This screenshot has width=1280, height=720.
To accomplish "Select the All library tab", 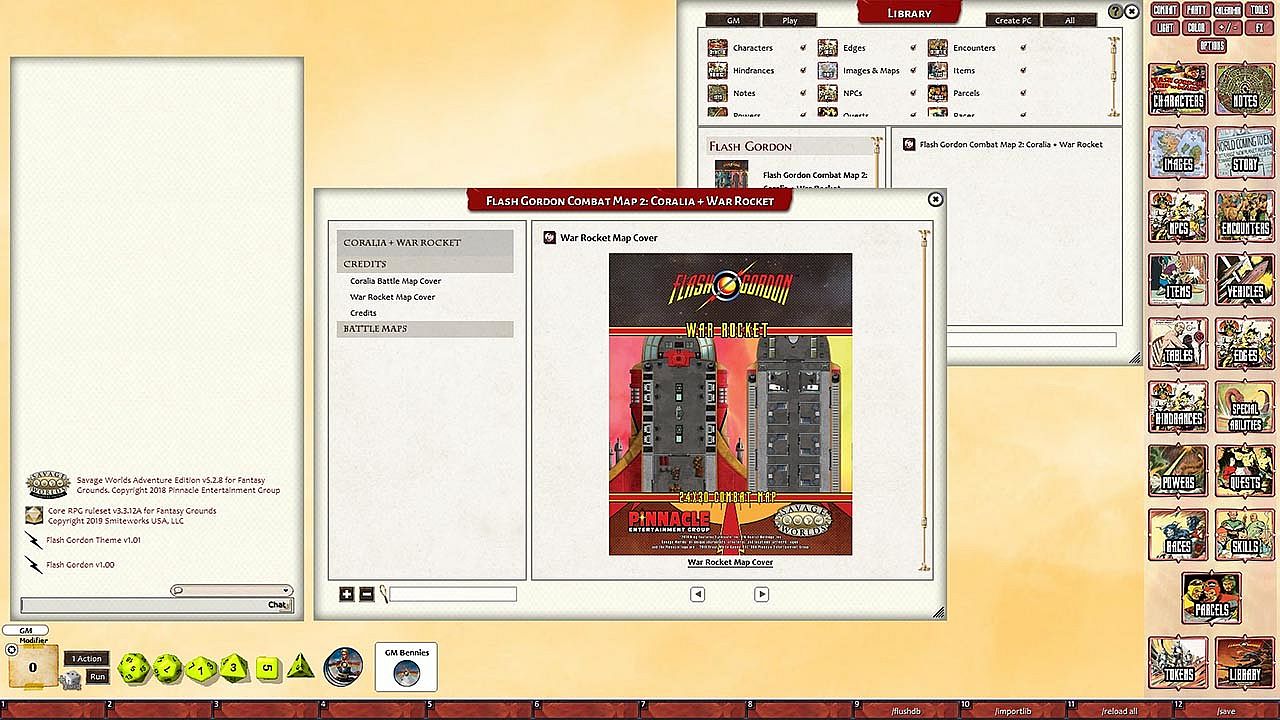I will click(1070, 20).
